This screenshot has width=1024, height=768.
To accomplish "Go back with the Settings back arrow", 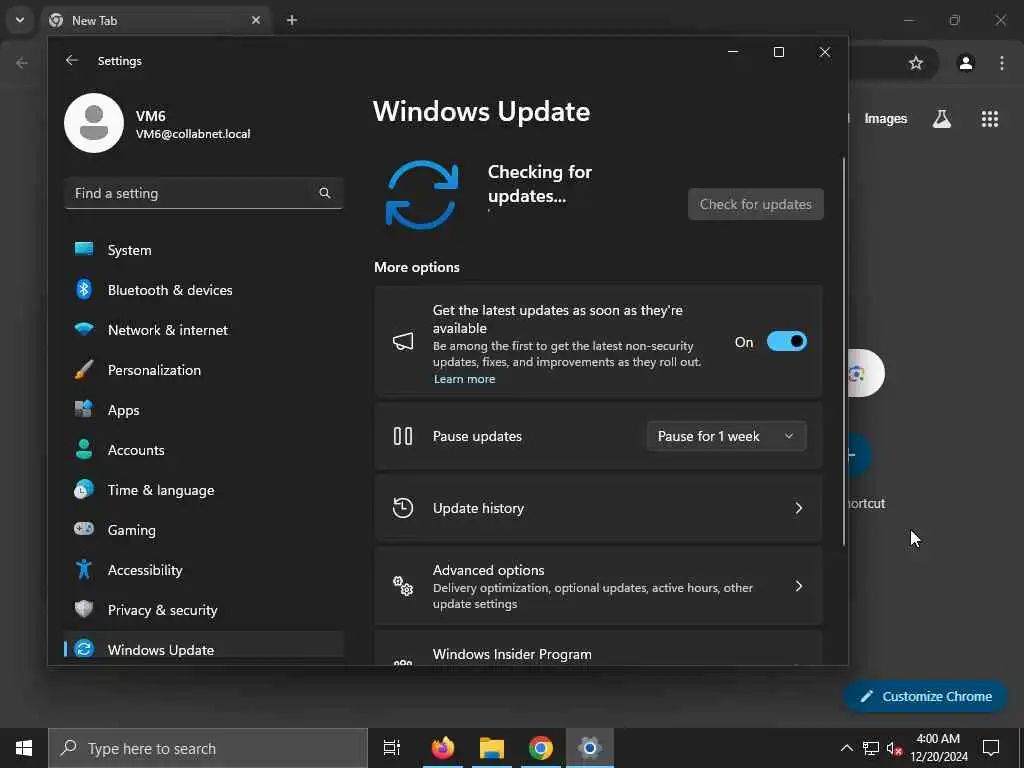I will [x=72, y=60].
